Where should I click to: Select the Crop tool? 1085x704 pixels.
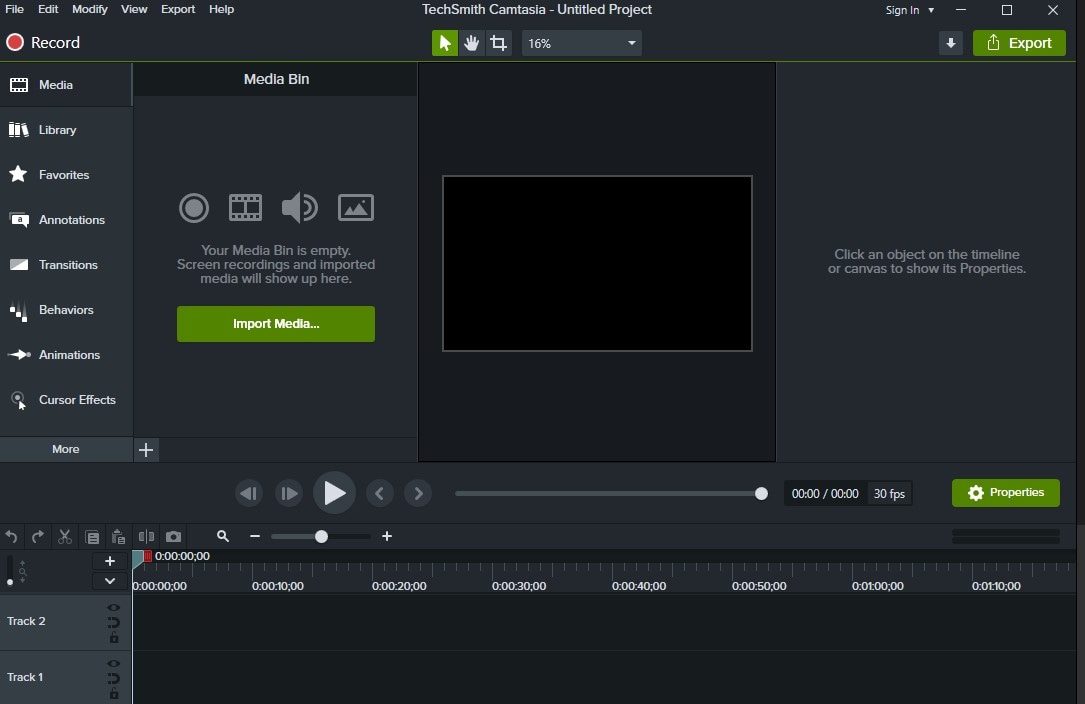click(x=498, y=43)
